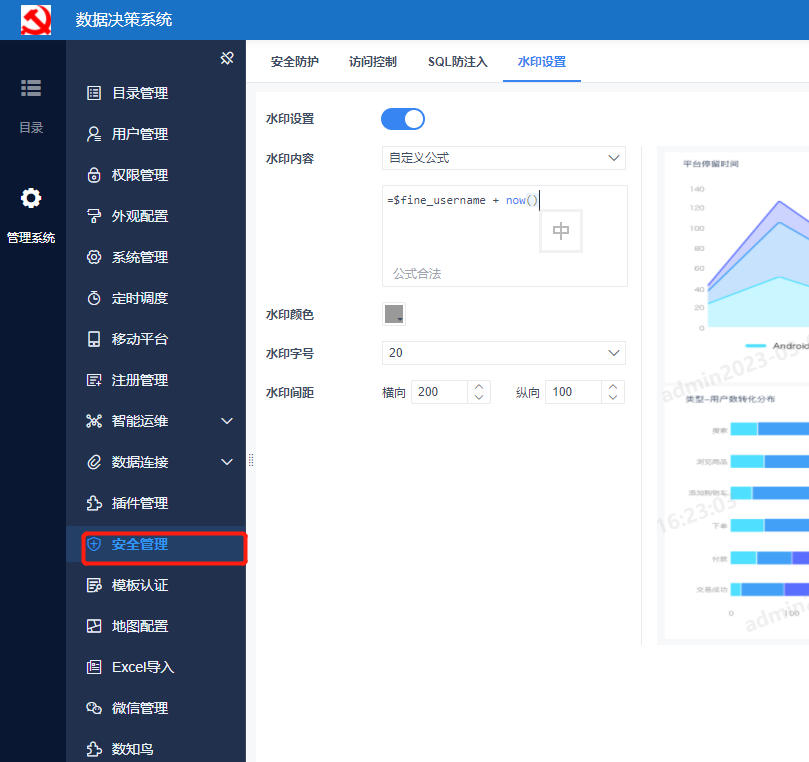Click the sidebar collapse drag handle

pyautogui.click(x=251, y=460)
